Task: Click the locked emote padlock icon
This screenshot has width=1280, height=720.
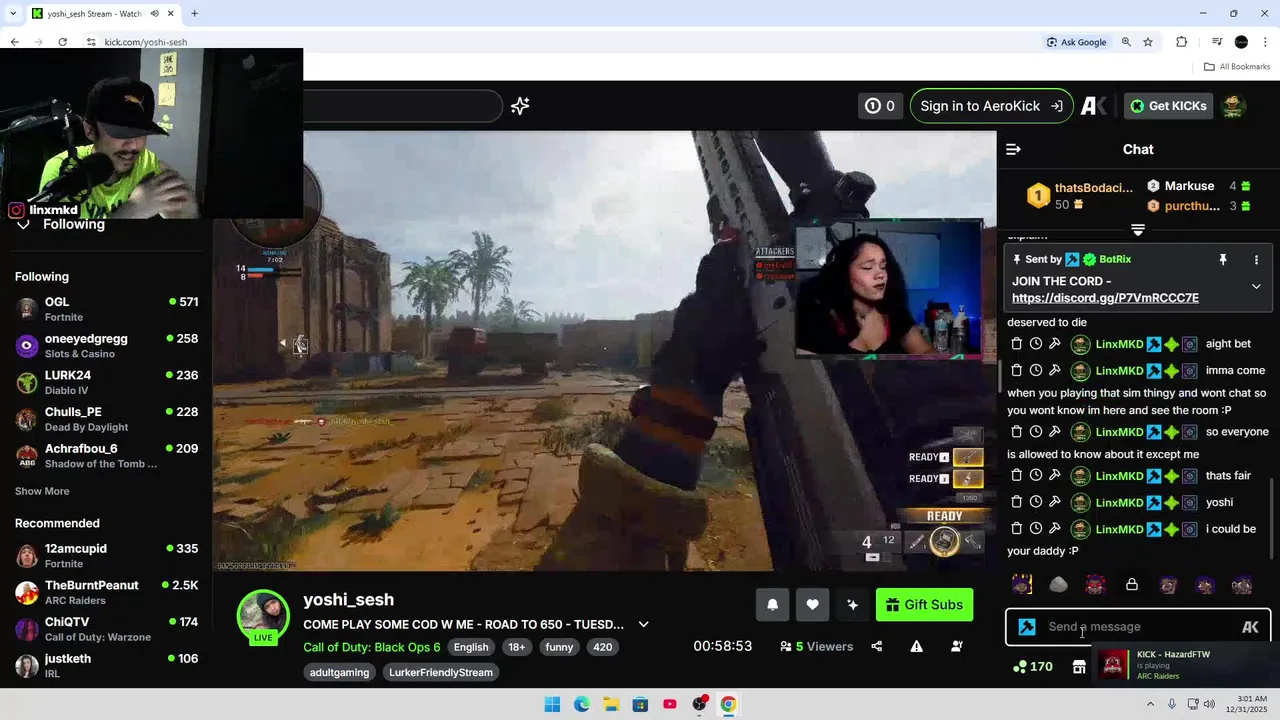Action: [x=1132, y=585]
